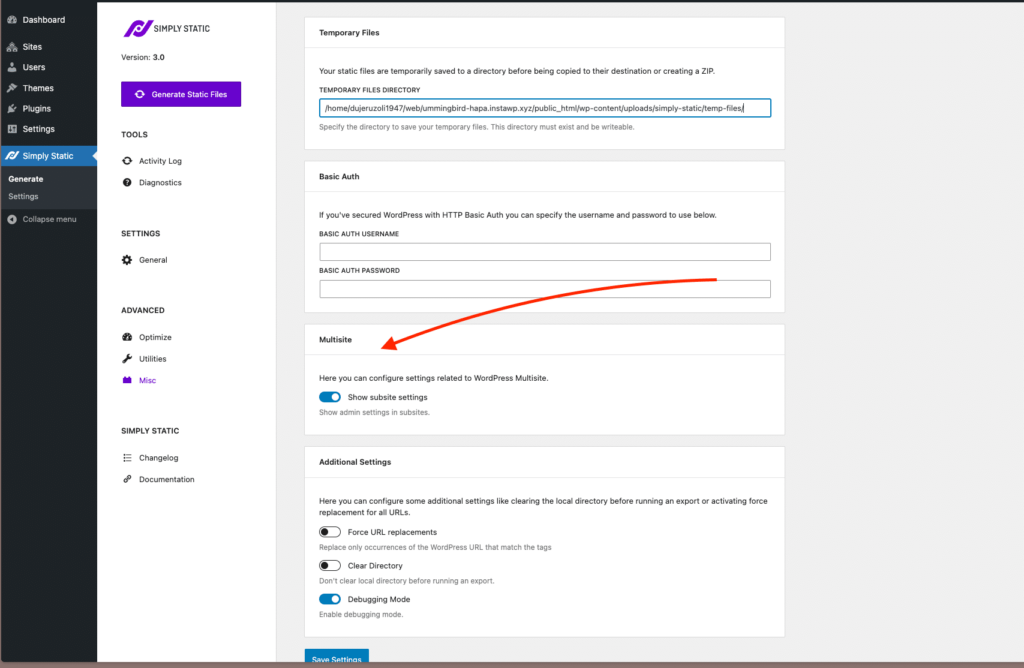Screen dimensions: 1024x668
Task: Click the Optimize speedometer icon
Action: pyautogui.click(x=127, y=337)
